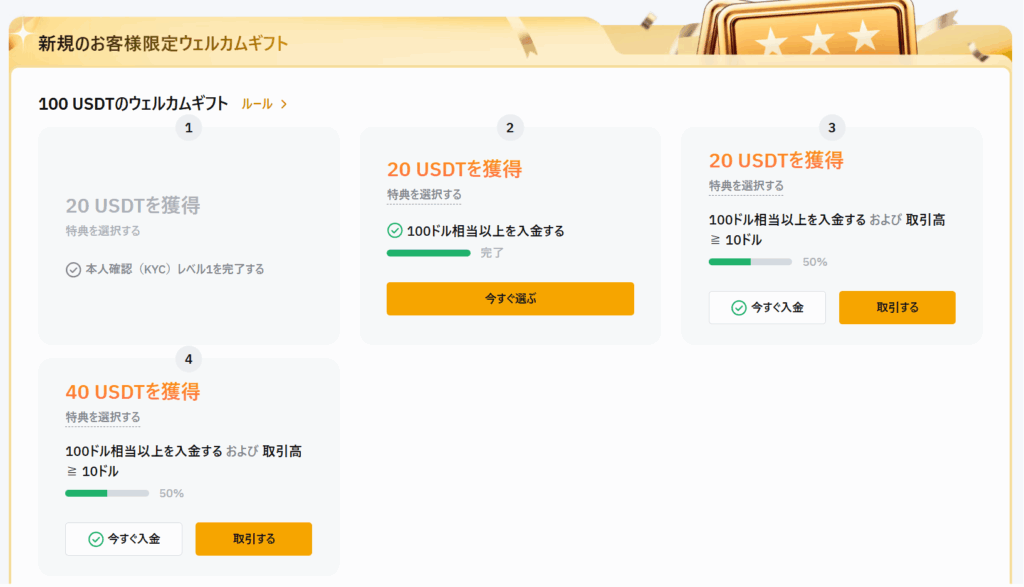Click the chevron arrow next to ルール
Viewport: 1024px width, 587px height.
pos(284,104)
